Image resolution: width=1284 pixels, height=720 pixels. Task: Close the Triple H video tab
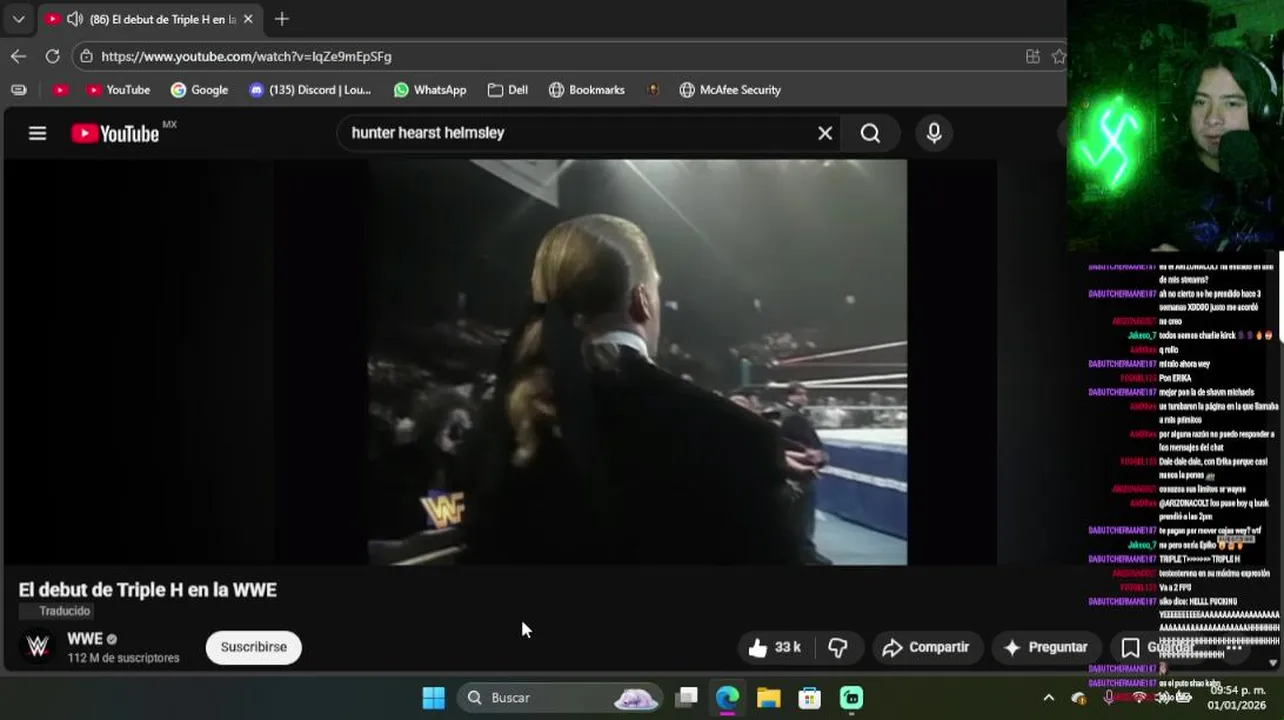click(248, 19)
